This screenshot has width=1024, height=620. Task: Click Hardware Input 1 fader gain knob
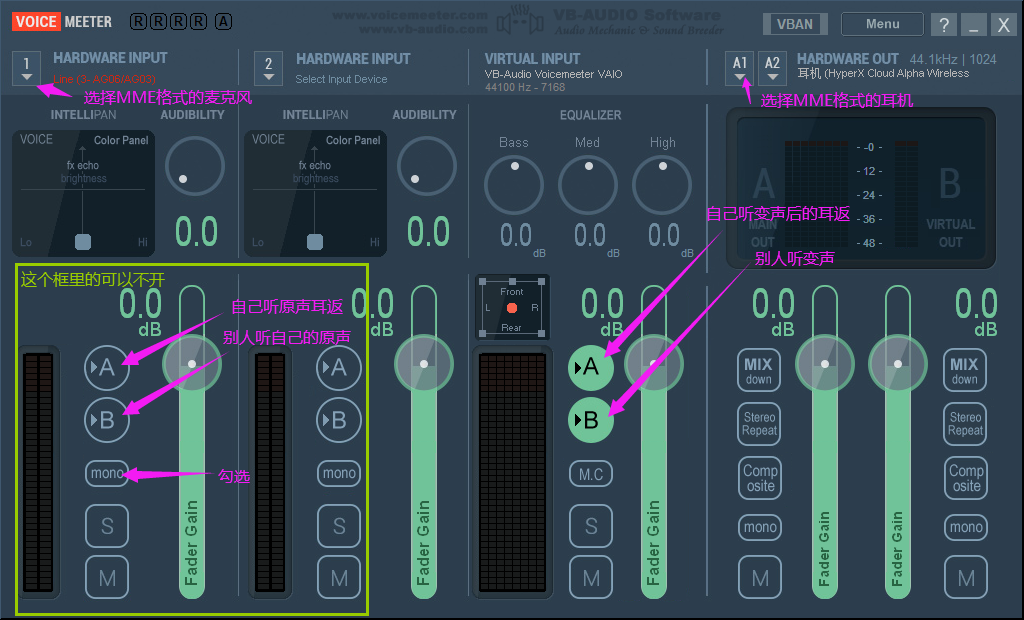pyautogui.click(x=192, y=364)
